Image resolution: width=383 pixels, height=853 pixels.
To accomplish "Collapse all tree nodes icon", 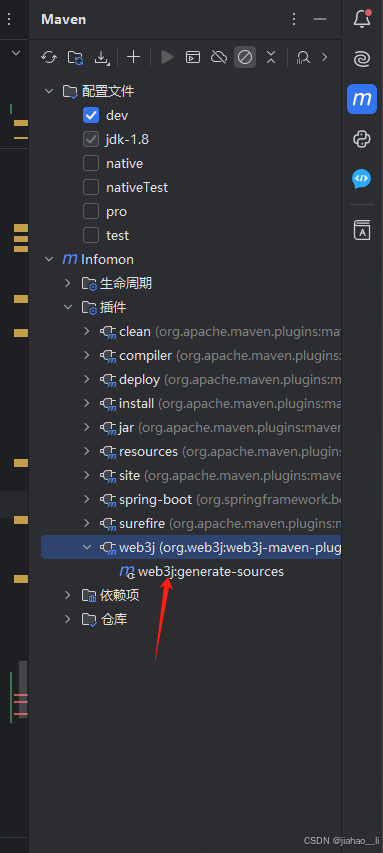I will tap(271, 57).
